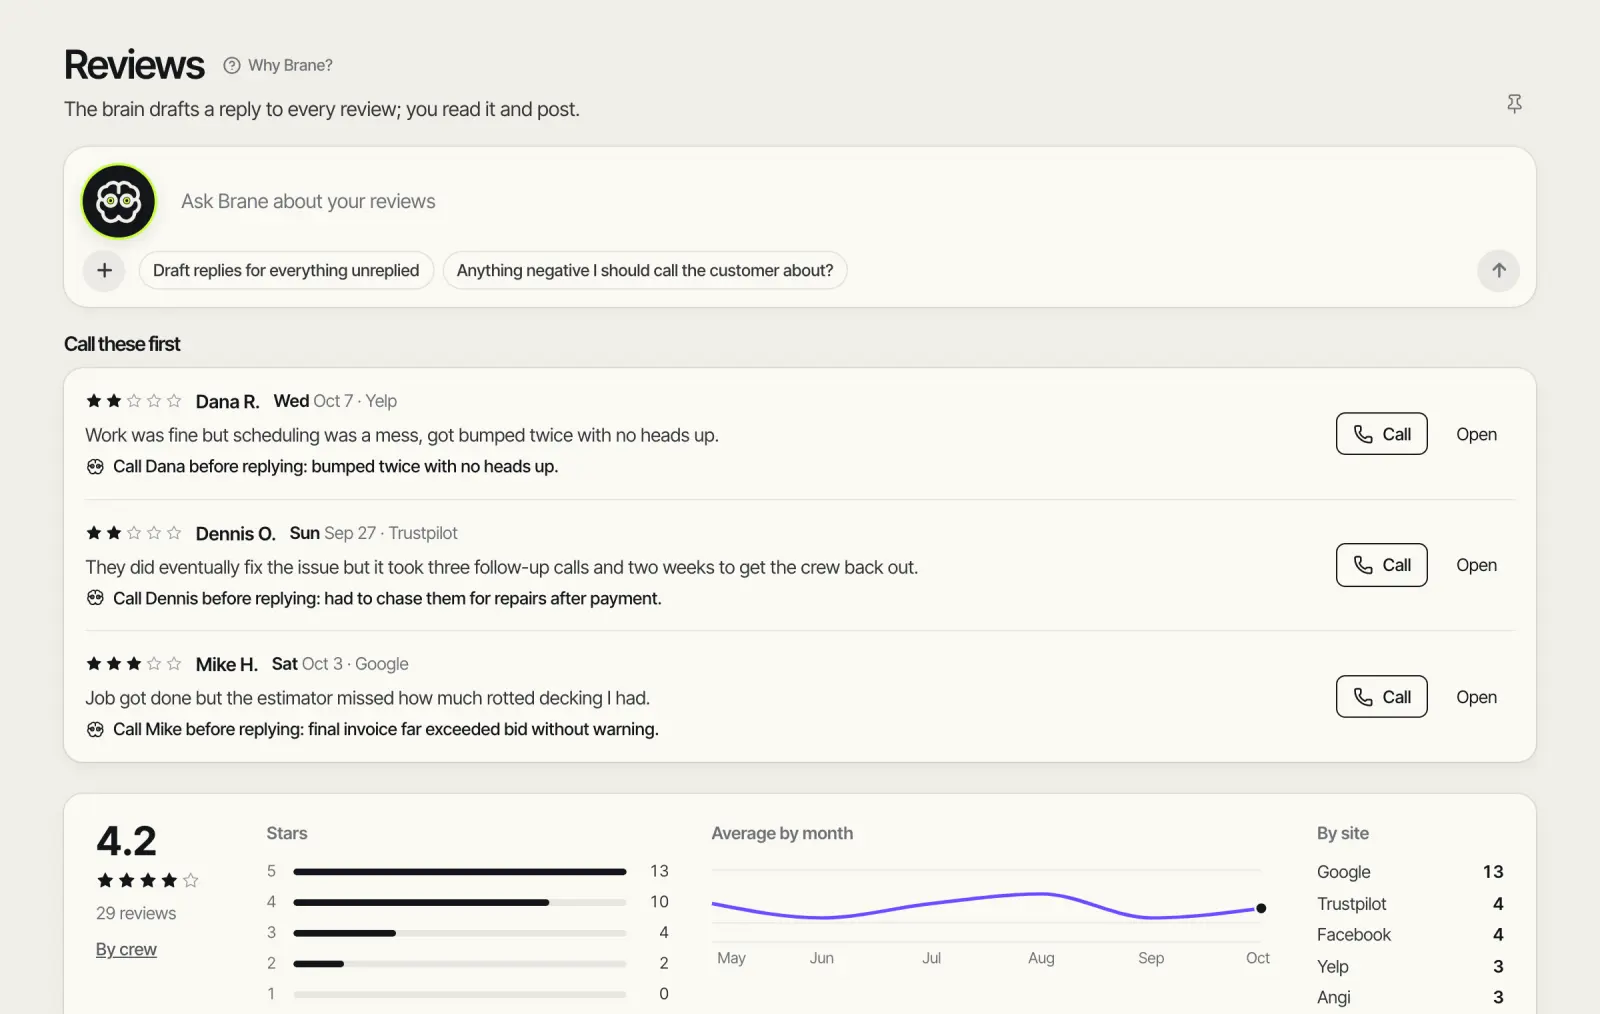The height and width of the screenshot is (1014, 1600).
Task: Open Dana R.'s review
Action: 1476,434
